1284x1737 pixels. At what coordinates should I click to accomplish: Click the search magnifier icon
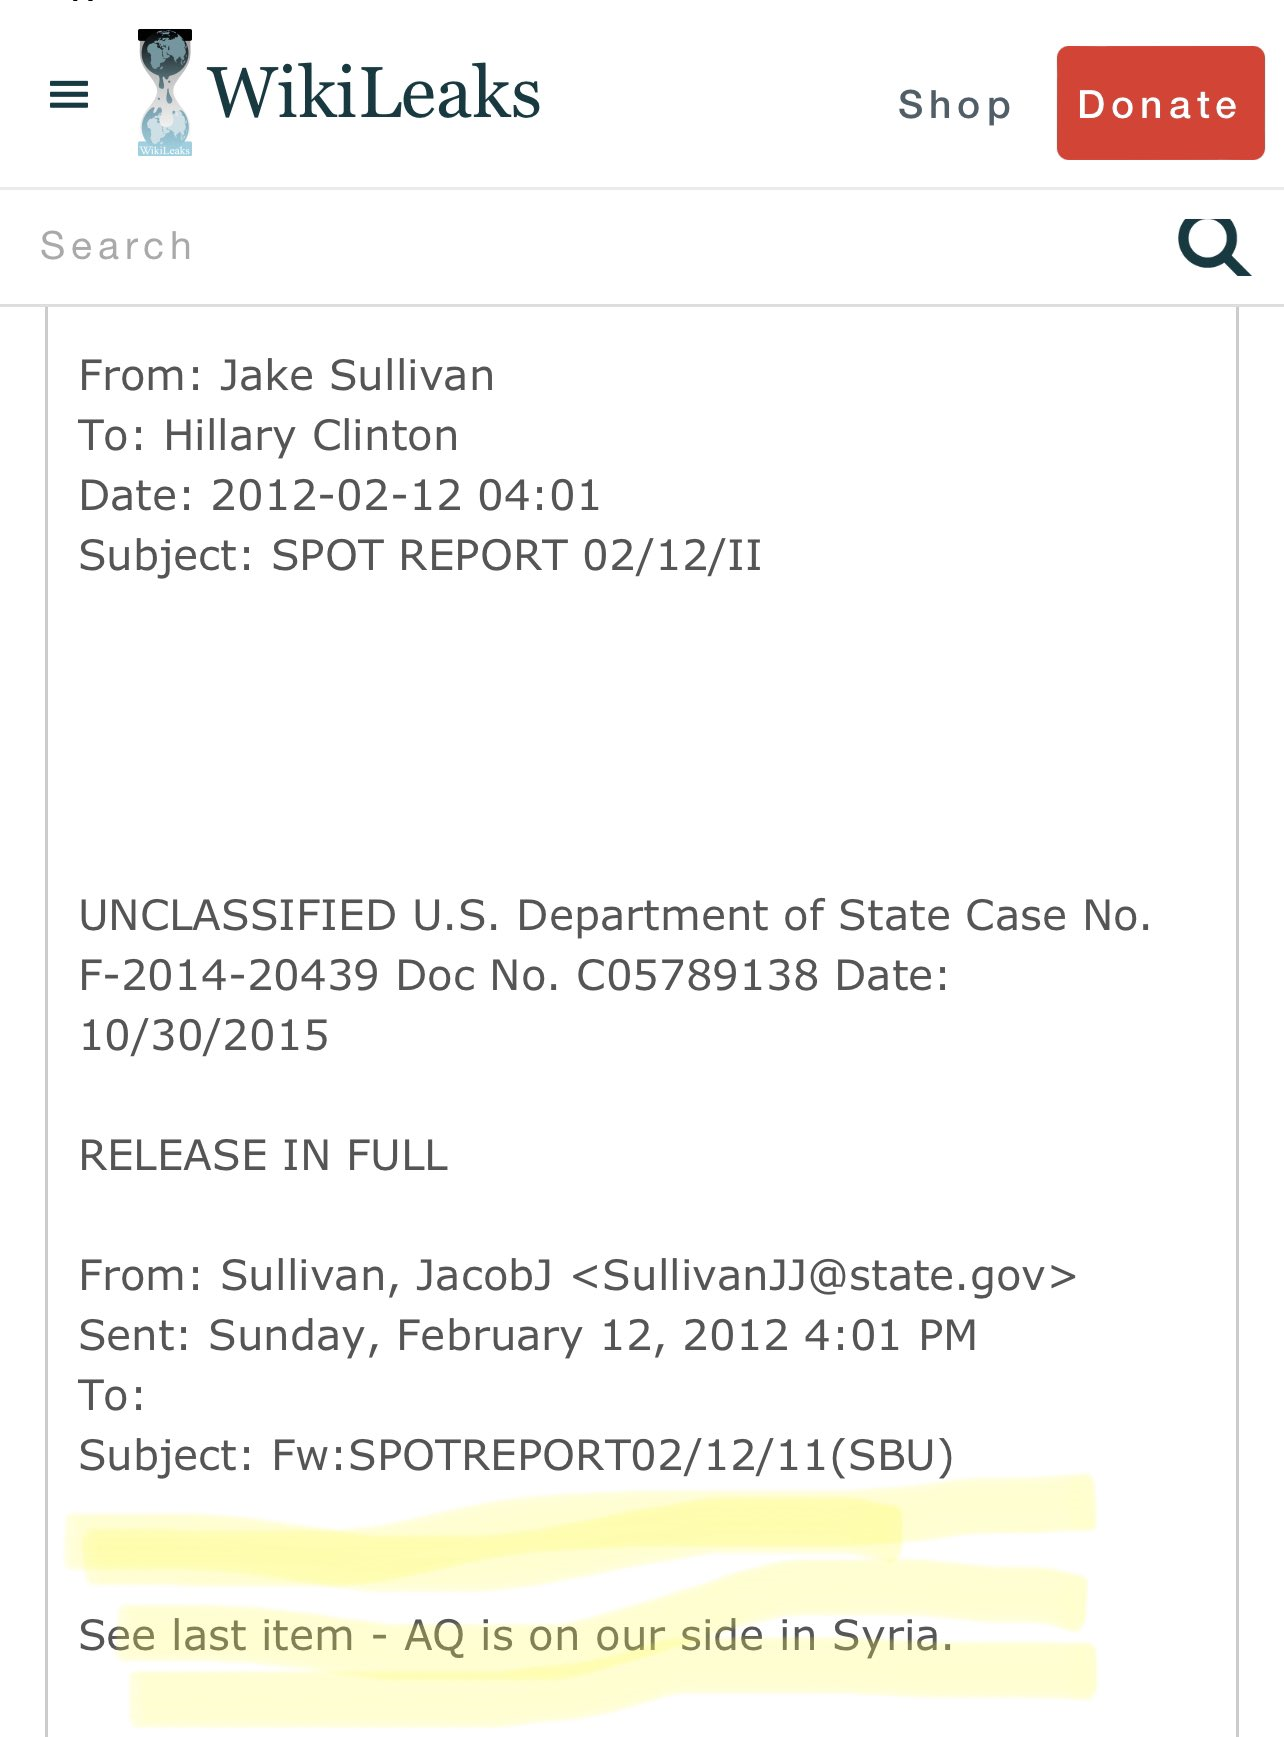1213,246
